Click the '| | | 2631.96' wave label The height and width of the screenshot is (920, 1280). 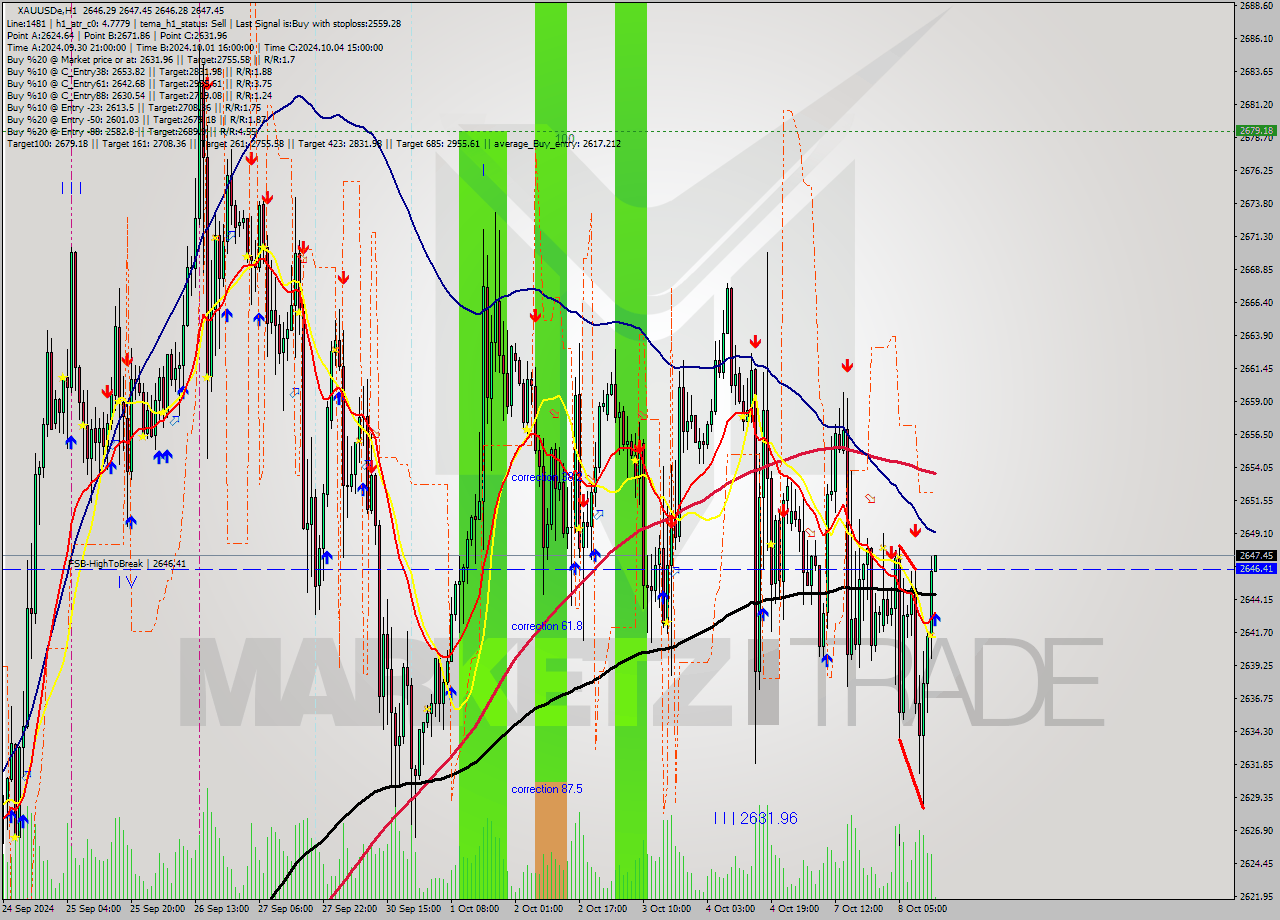[756, 818]
